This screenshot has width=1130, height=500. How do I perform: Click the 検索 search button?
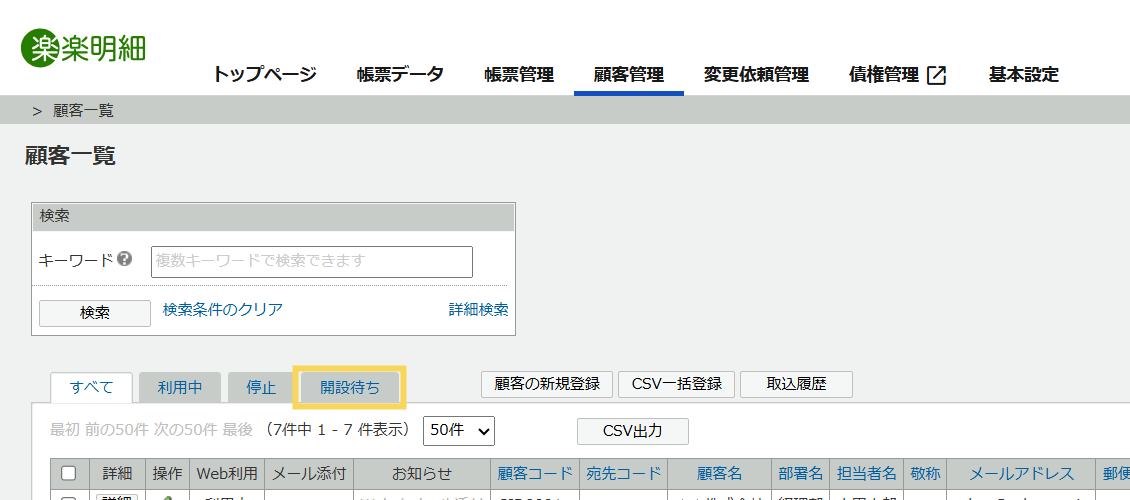[x=95, y=313]
